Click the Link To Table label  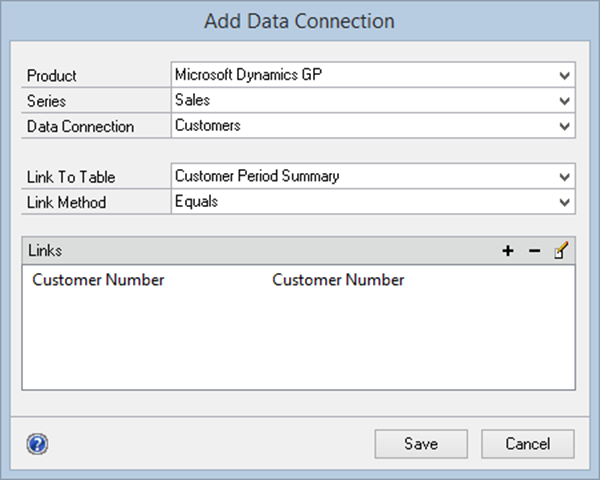[x=71, y=177]
